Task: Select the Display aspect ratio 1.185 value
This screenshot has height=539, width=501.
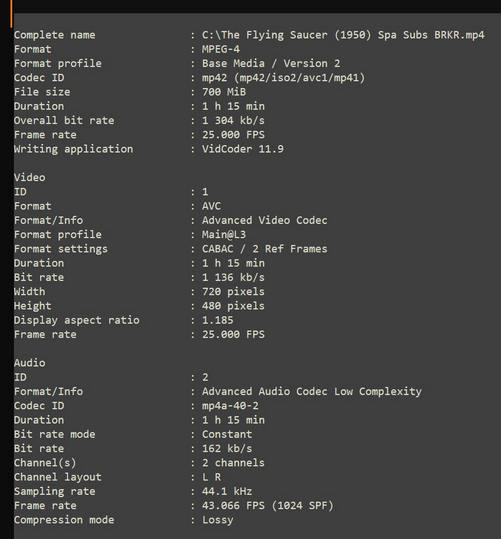Action: coord(218,320)
